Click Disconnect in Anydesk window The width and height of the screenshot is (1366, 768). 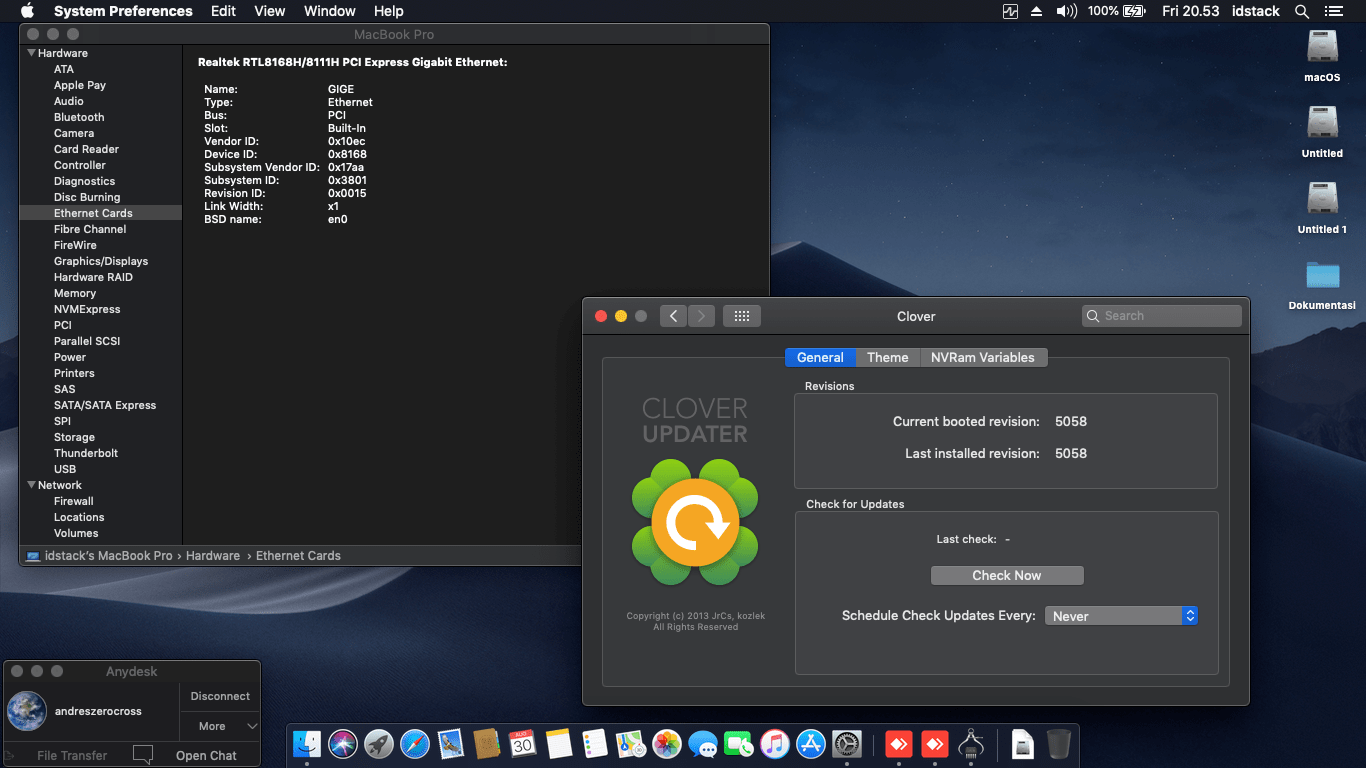(220, 696)
